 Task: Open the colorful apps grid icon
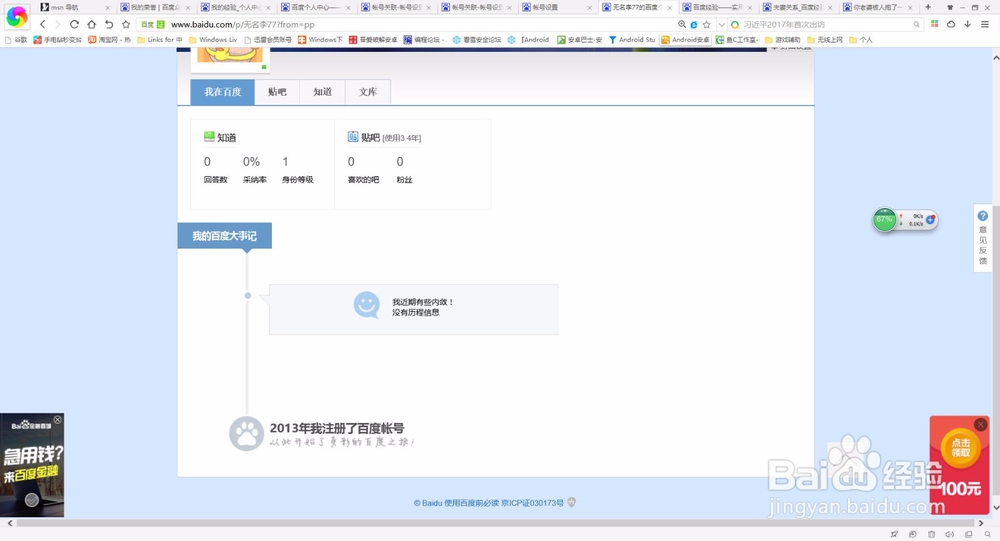[x=934, y=24]
